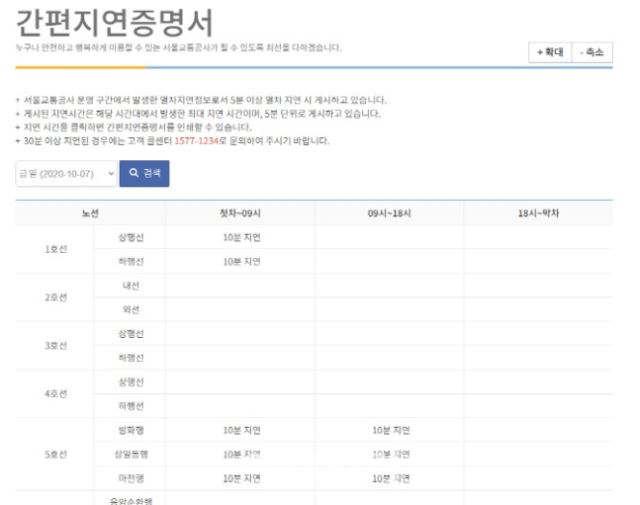Click the 1호선 row label
640x505 pixels.
tap(56, 249)
